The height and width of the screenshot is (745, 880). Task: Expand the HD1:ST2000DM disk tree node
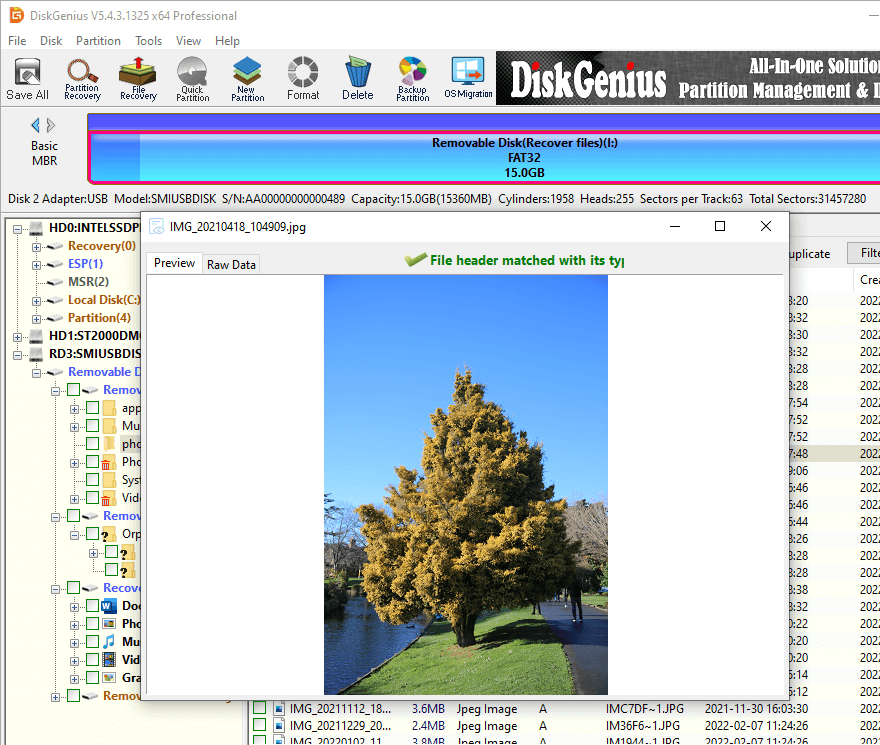(x=18, y=336)
